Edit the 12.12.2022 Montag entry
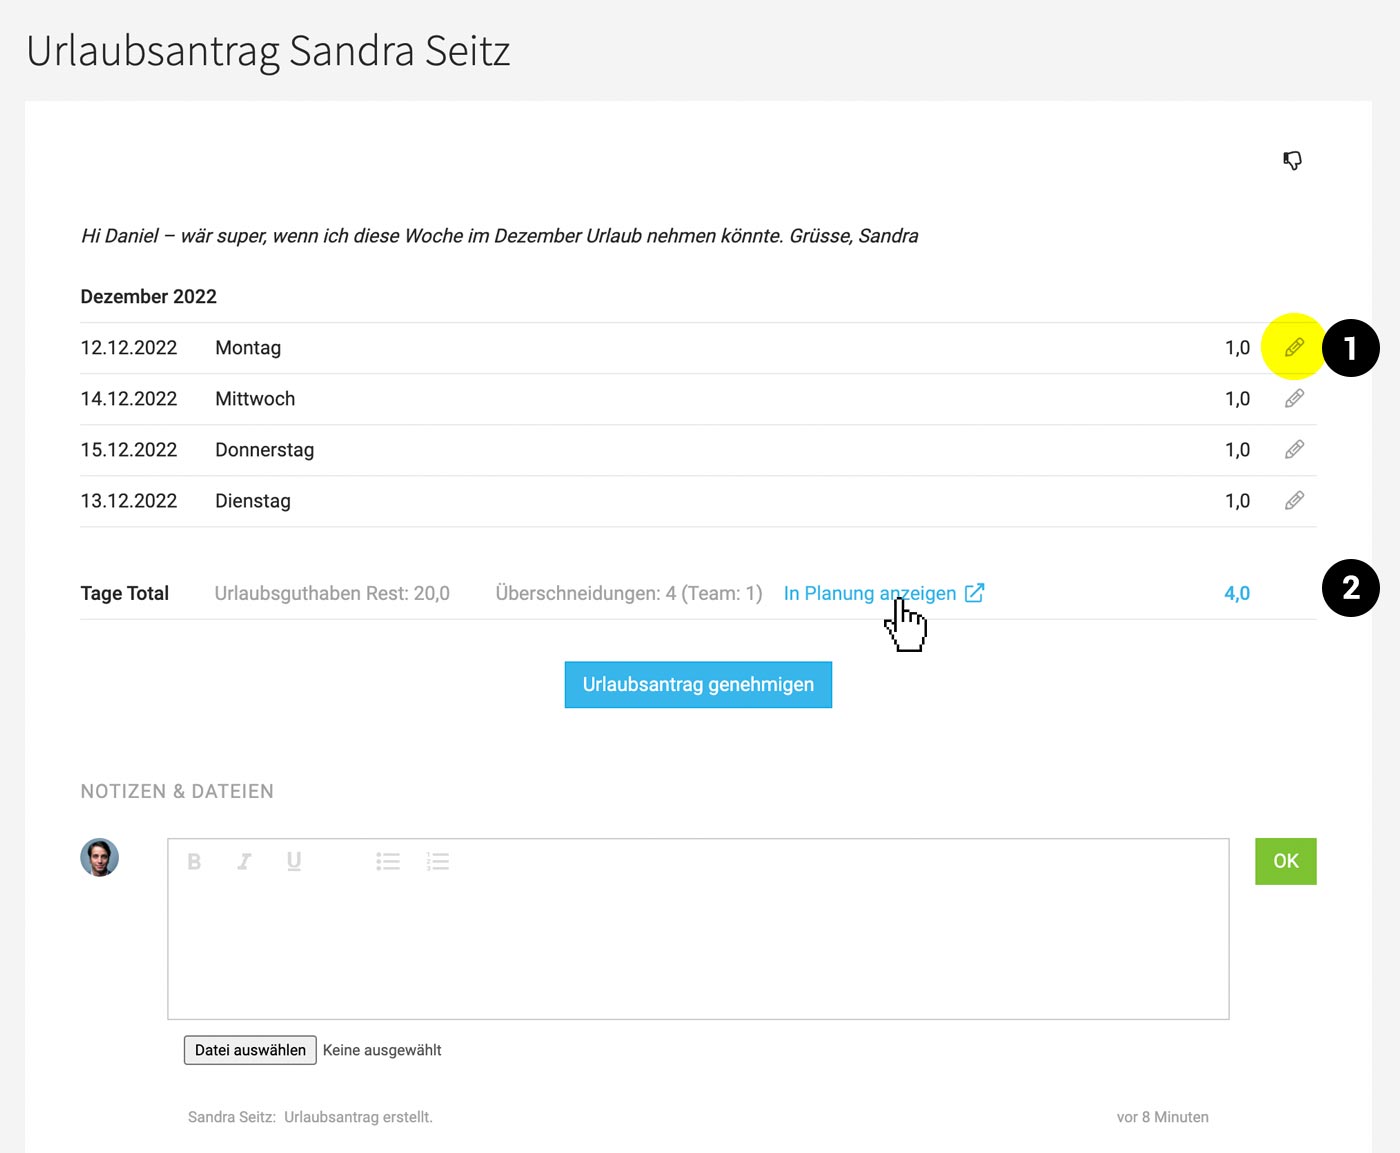The height and width of the screenshot is (1153, 1400). coord(1294,348)
